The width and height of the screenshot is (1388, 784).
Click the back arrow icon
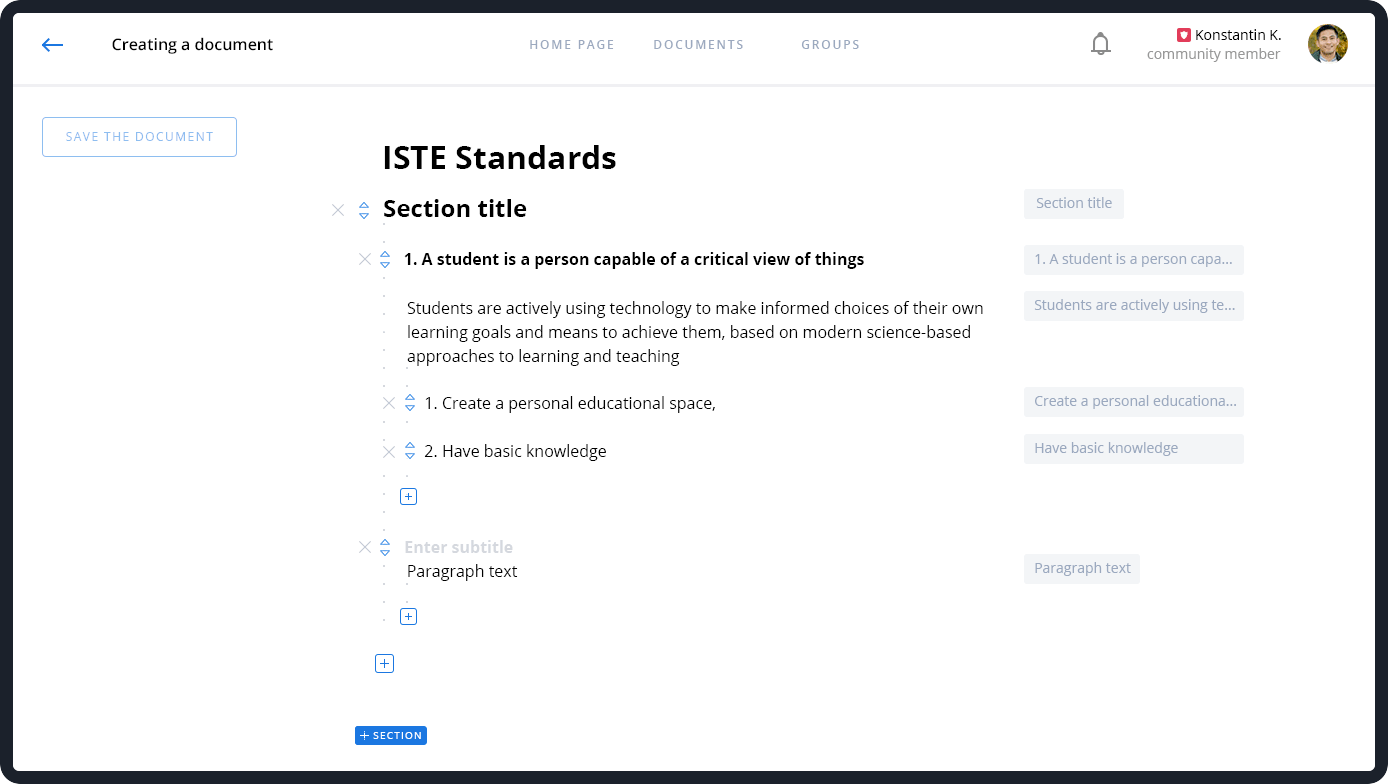coord(52,45)
